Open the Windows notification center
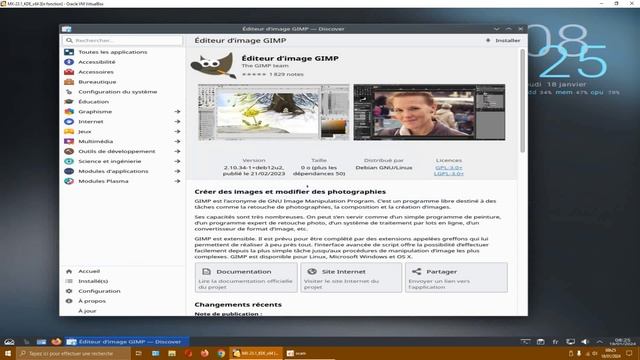The image size is (640, 360). click(629, 353)
